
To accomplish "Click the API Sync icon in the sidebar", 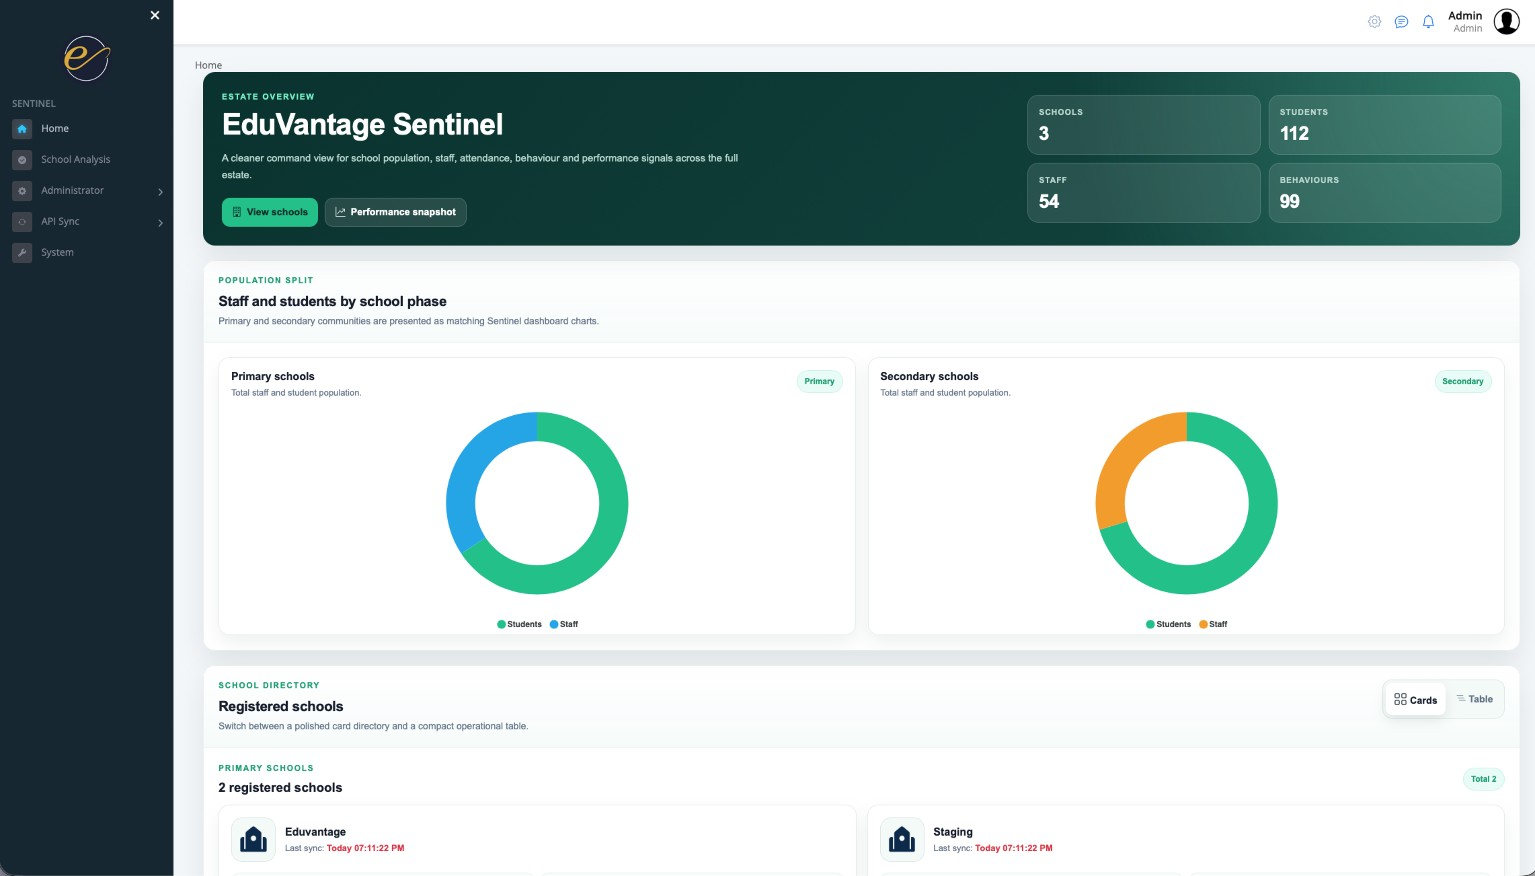I will (23, 222).
